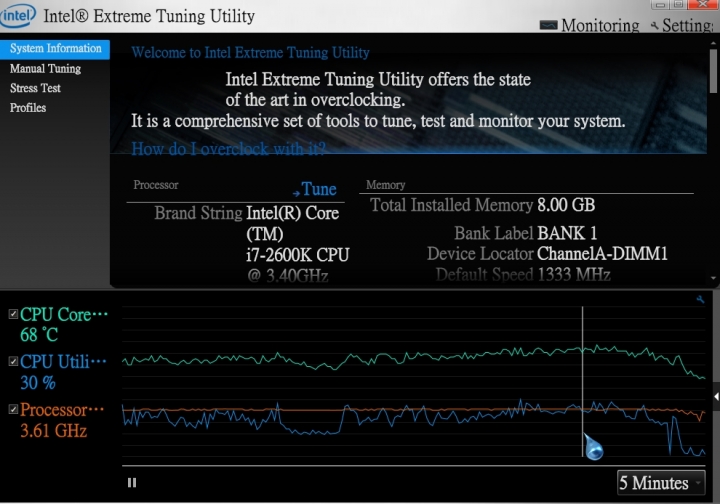Click the Processor frequency legend label

pos(62,410)
